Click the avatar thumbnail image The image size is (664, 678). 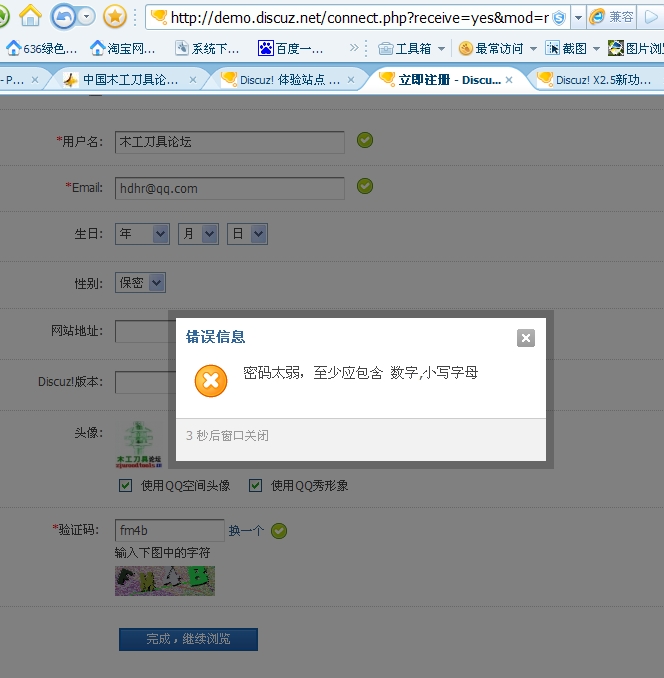[139, 445]
